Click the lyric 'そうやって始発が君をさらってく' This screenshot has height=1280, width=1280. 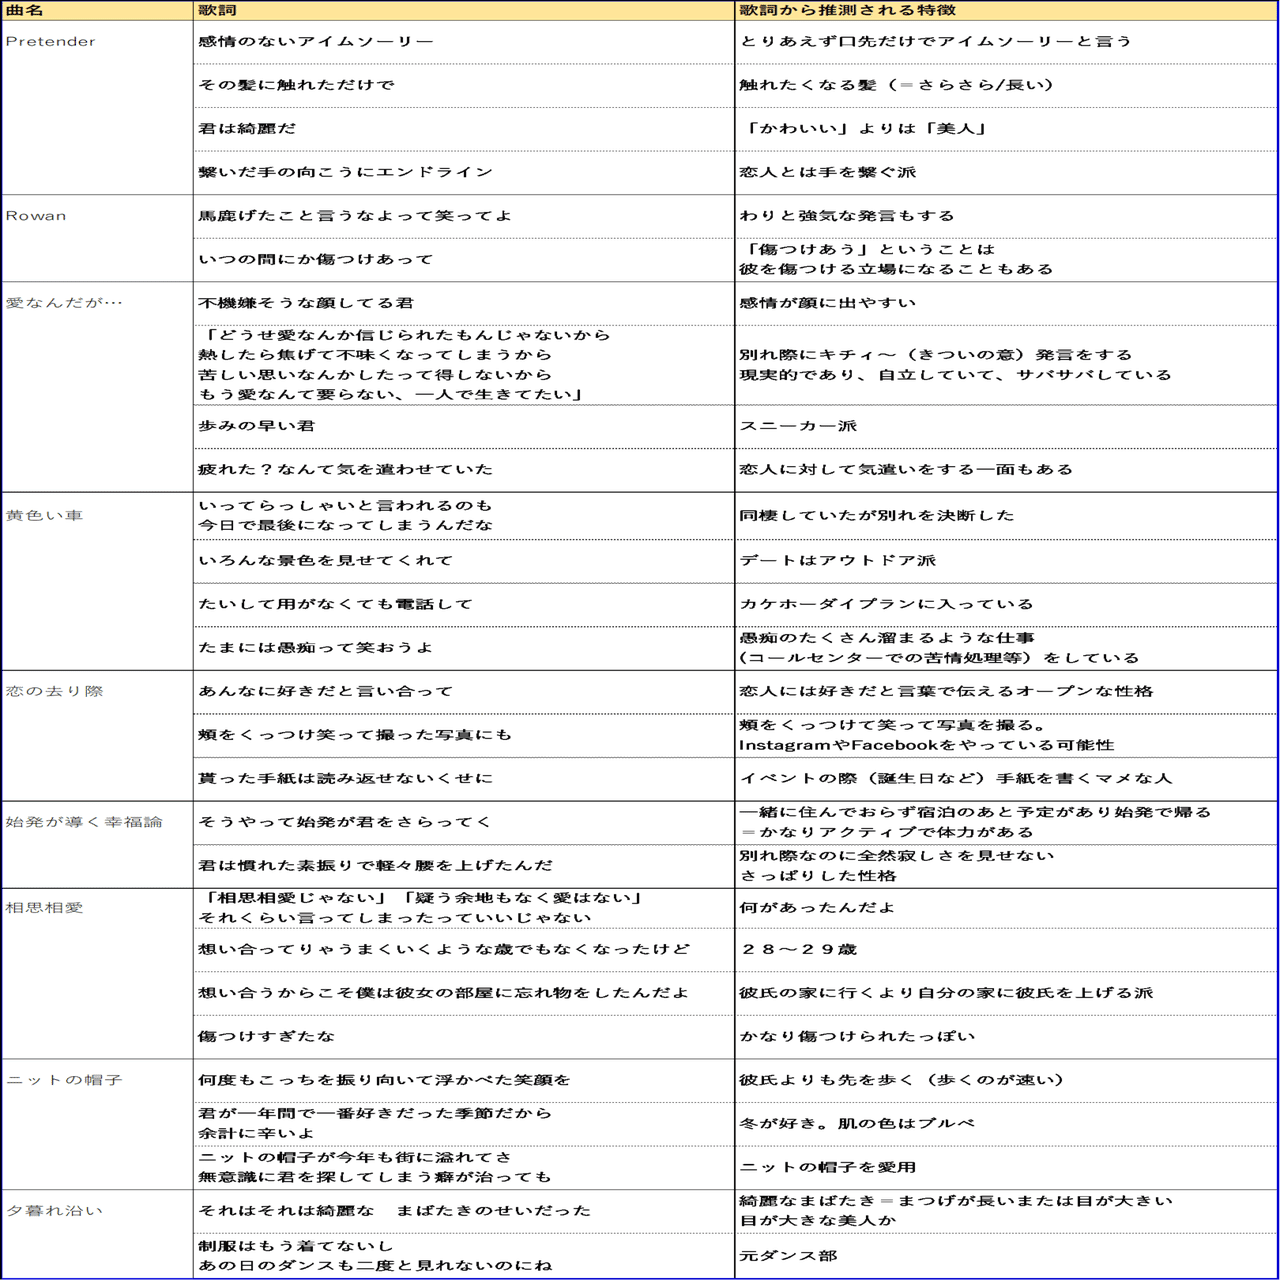click(464, 822)
